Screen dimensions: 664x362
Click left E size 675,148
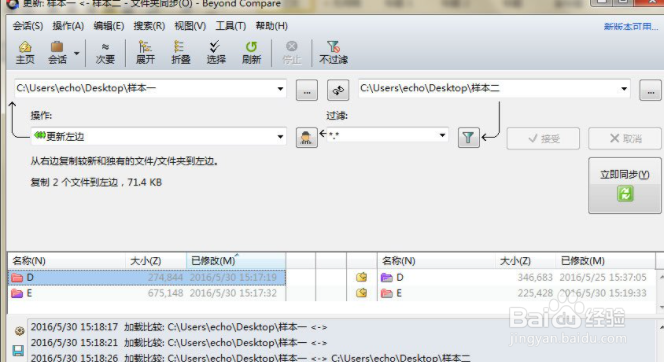[x=165, y=293]
